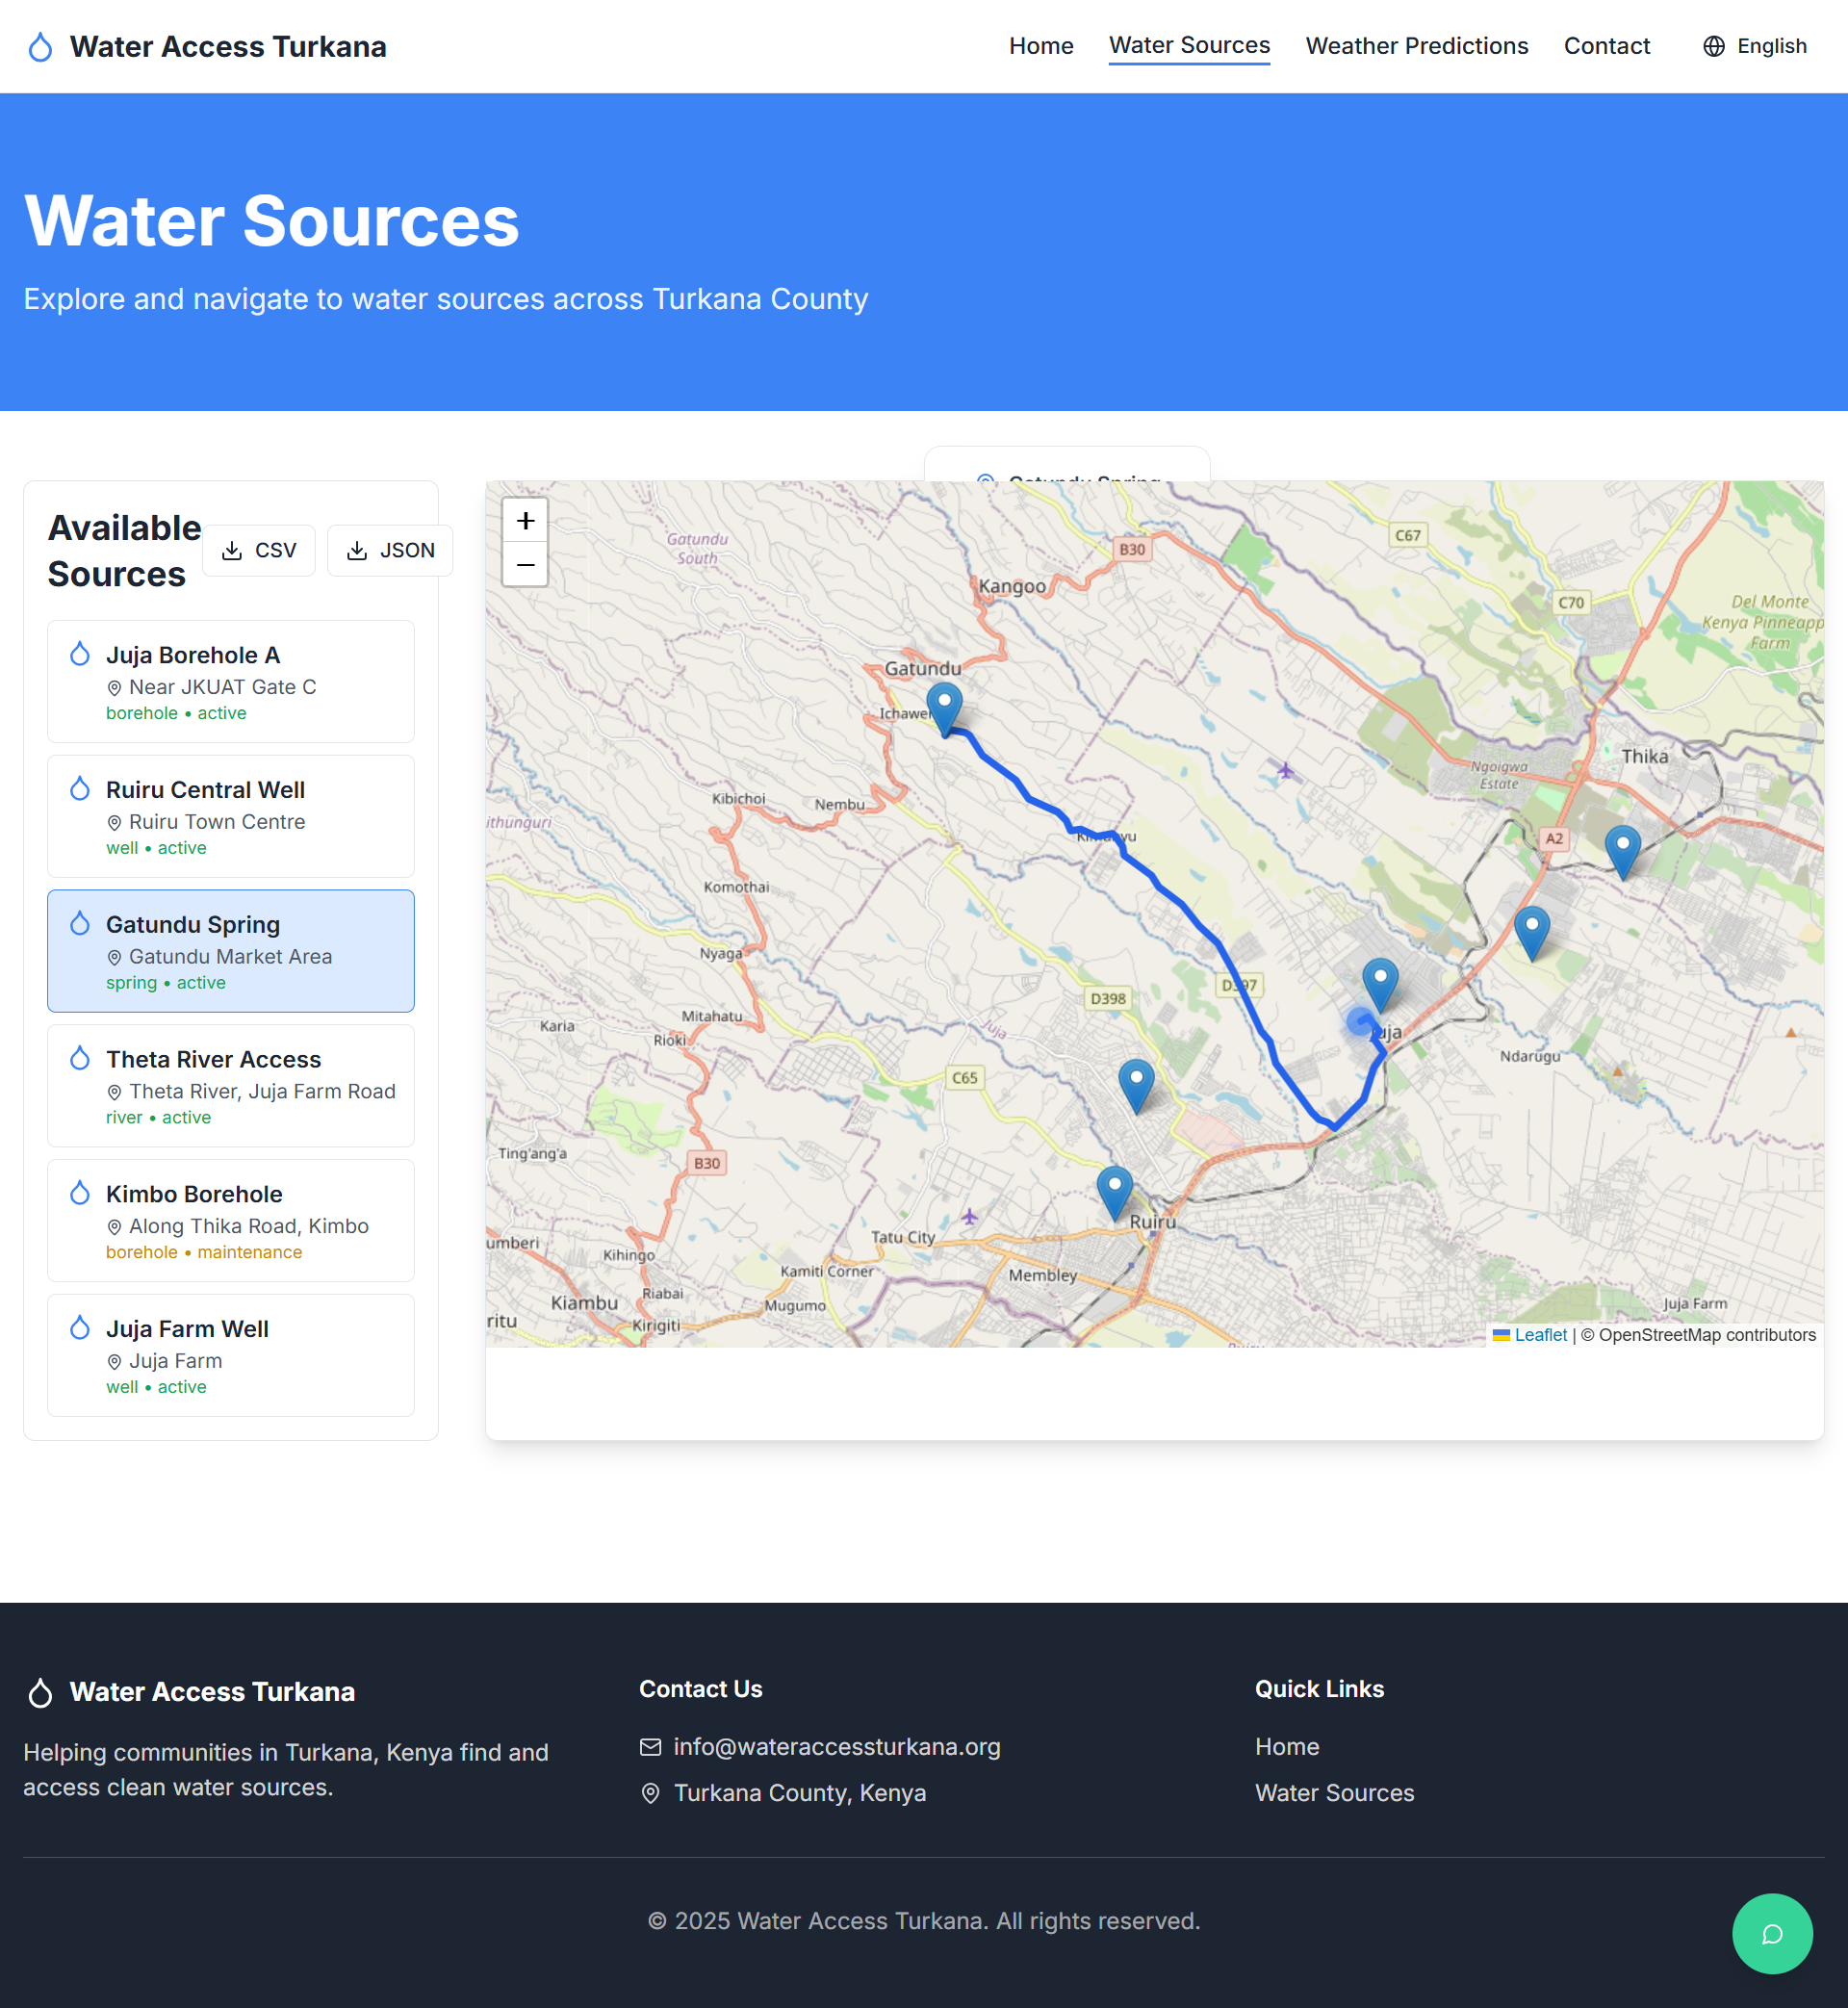Screen dimensions: 1848x2008
Task: Click the map marker below Thika
Action: pyautogui.click(x=1622, y=850)
